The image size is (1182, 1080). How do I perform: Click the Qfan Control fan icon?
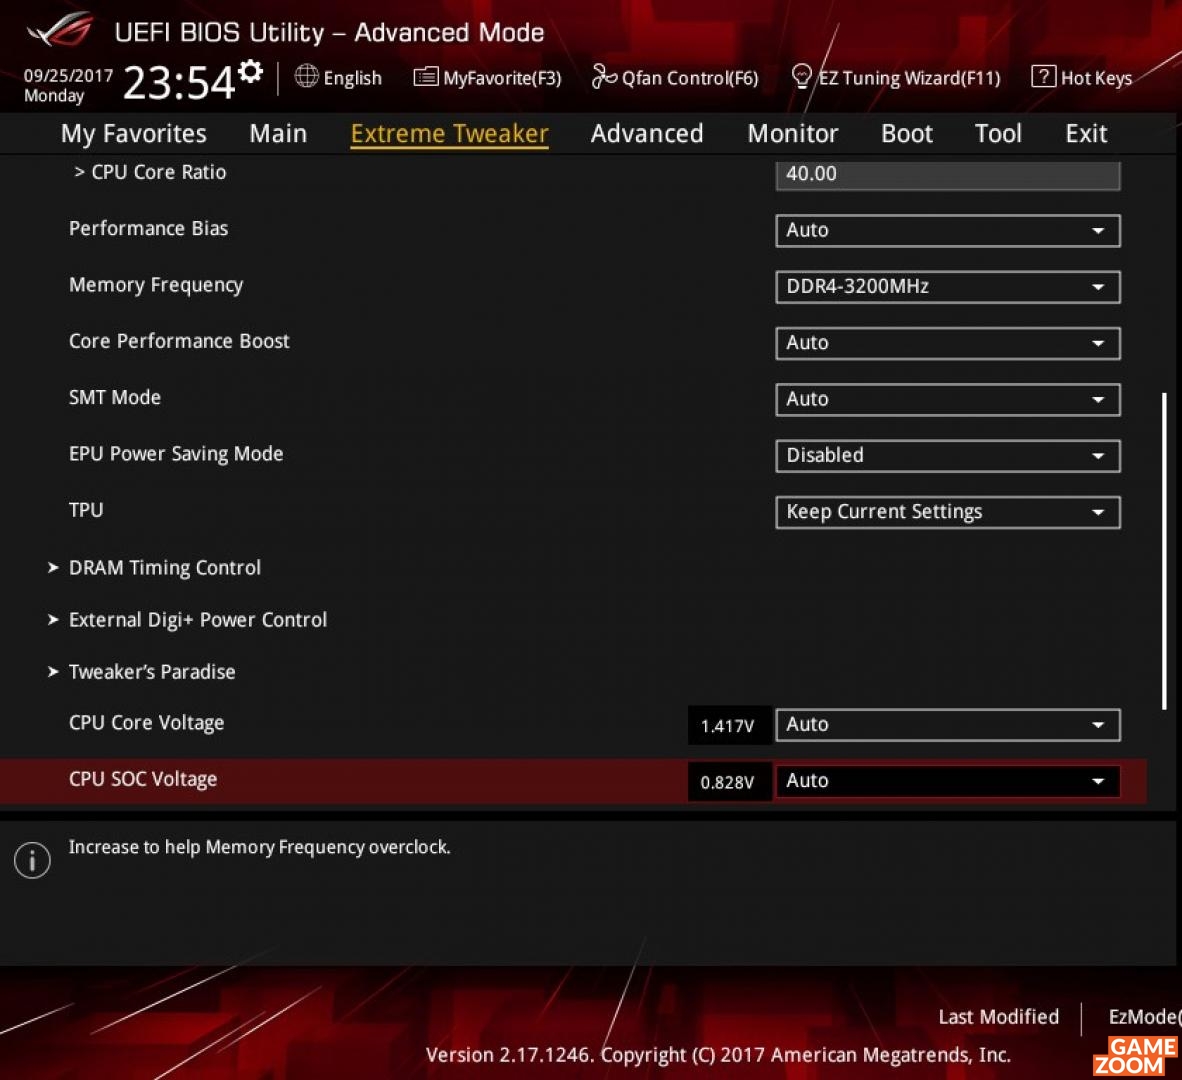[604, 76]
